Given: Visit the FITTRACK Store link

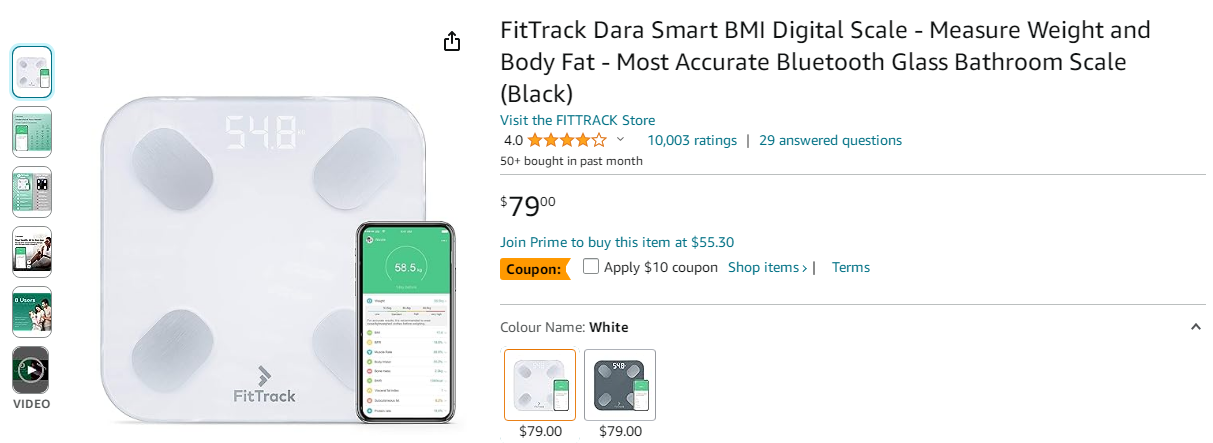Looking at the screenshot, I should (577, 120).
